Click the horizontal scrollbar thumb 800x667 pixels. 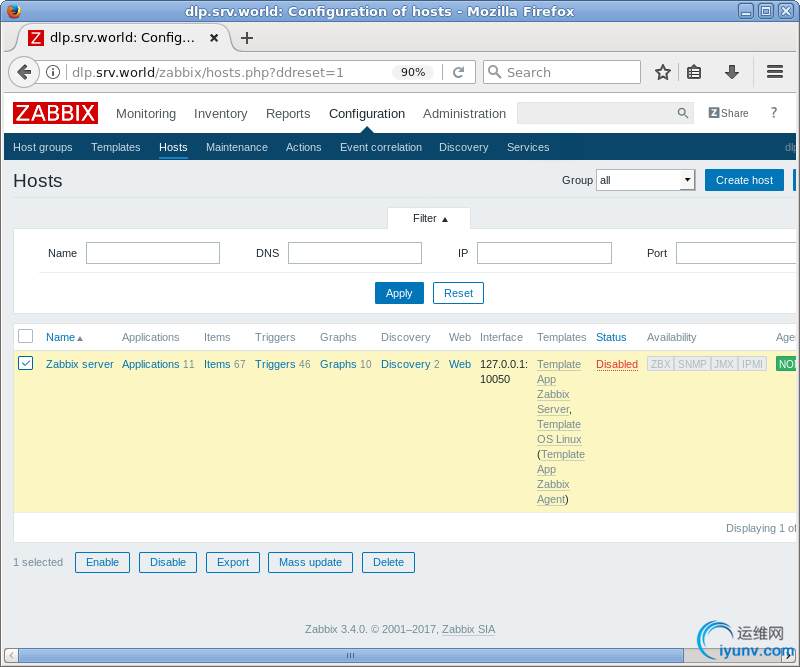(x=351, y=655)
